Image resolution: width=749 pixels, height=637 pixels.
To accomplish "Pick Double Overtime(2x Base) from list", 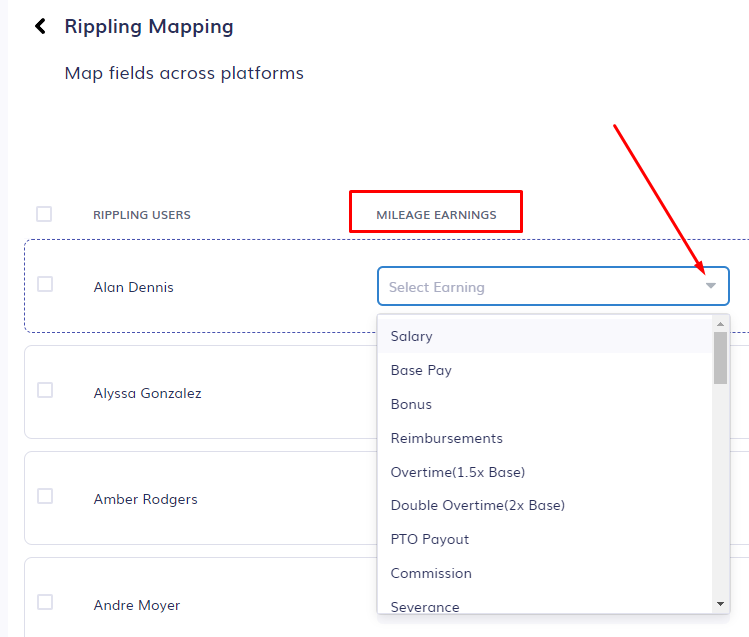I will pos(477,505).
